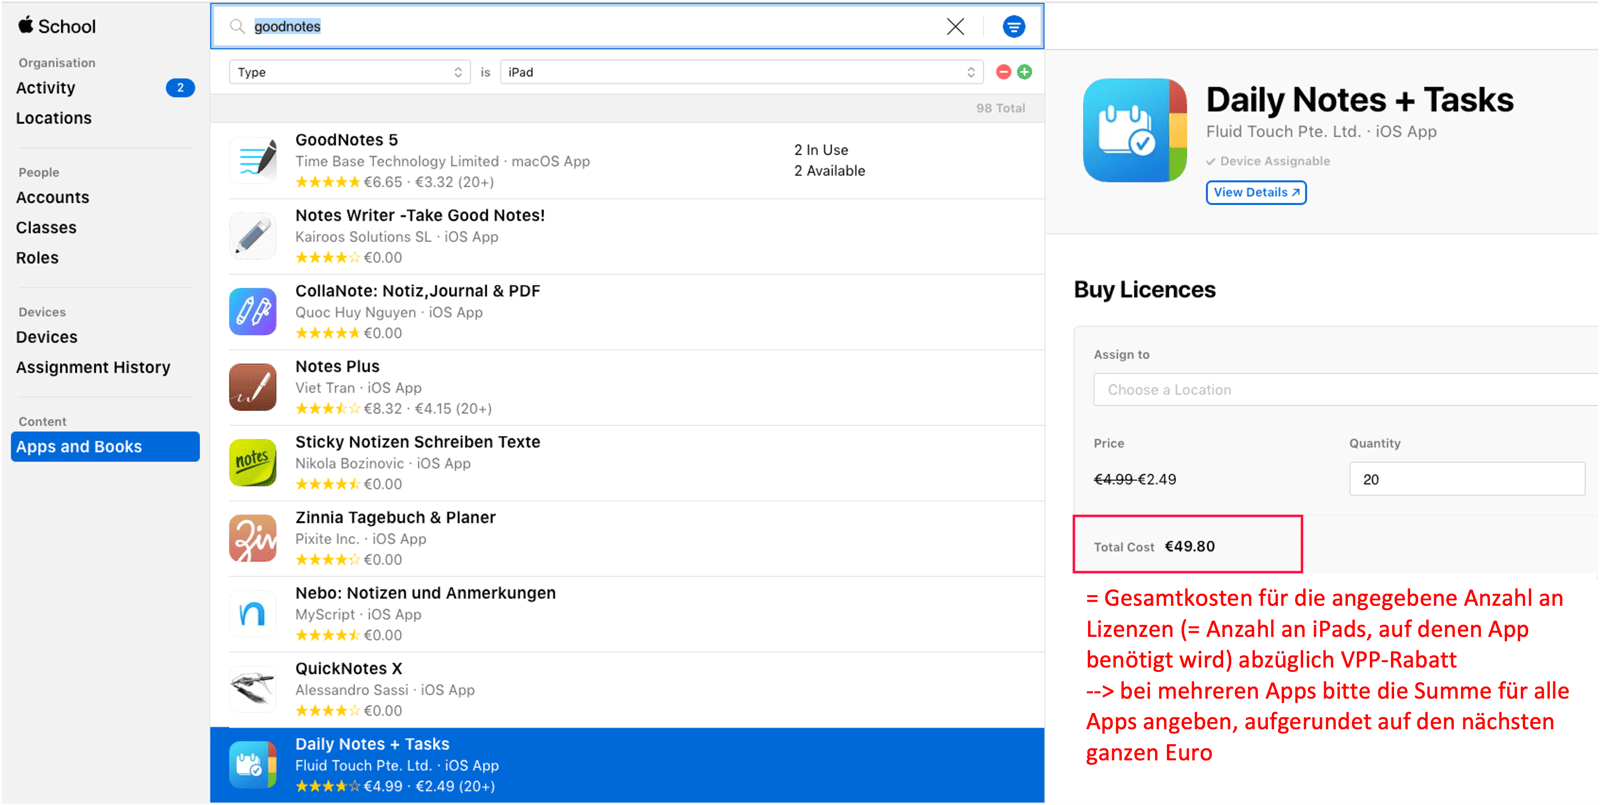Click the Buy Licences heading
The image size is (1600, 805).
1145,290
